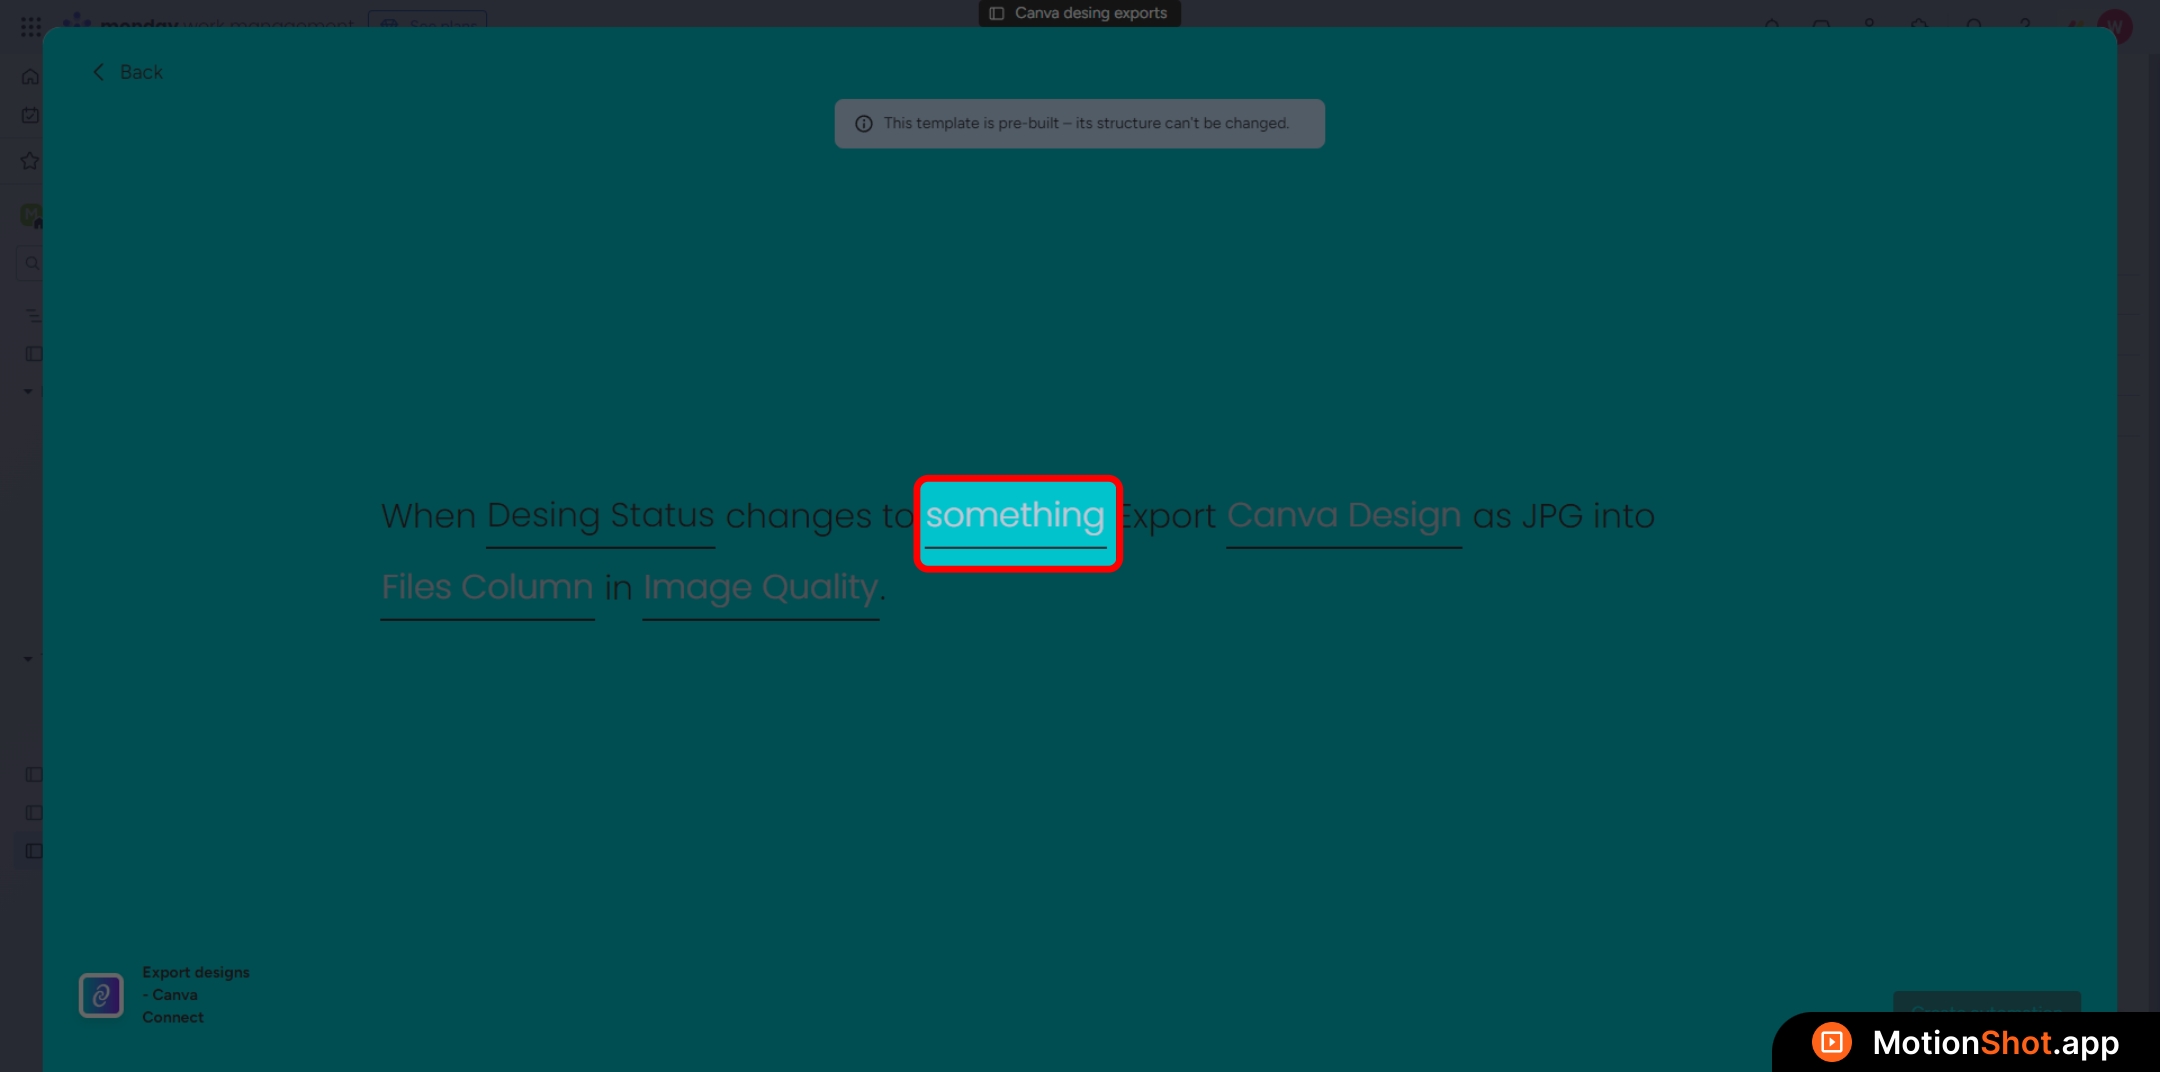Viewport: 2160px width, 1072px height.
Task: Choose the Canva Design field
Action: (1343, 517)
